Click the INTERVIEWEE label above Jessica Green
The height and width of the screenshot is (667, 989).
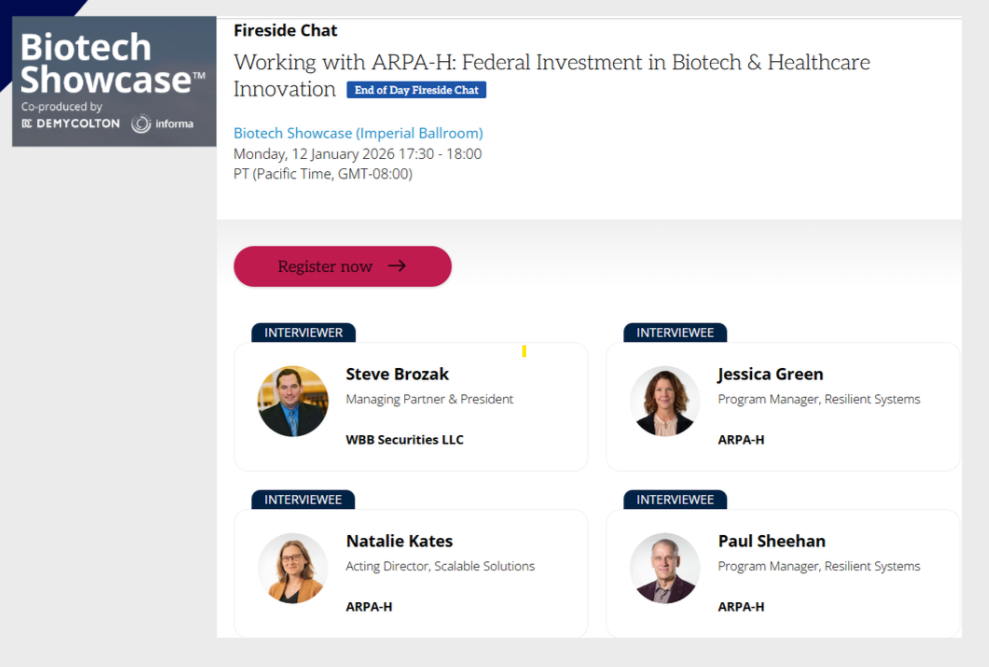675,333
